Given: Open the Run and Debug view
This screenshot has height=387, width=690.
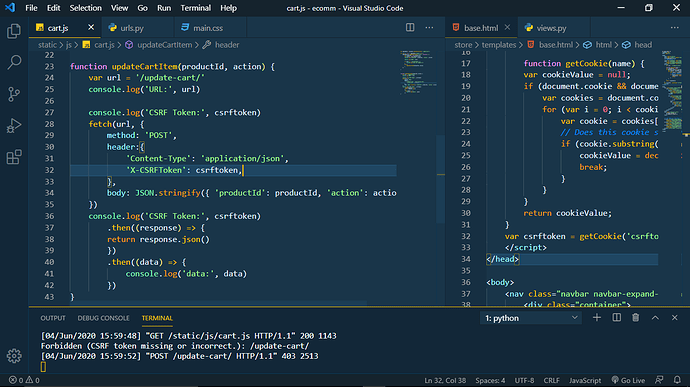Looking at the screenshot, I should (x=14, y=125).
